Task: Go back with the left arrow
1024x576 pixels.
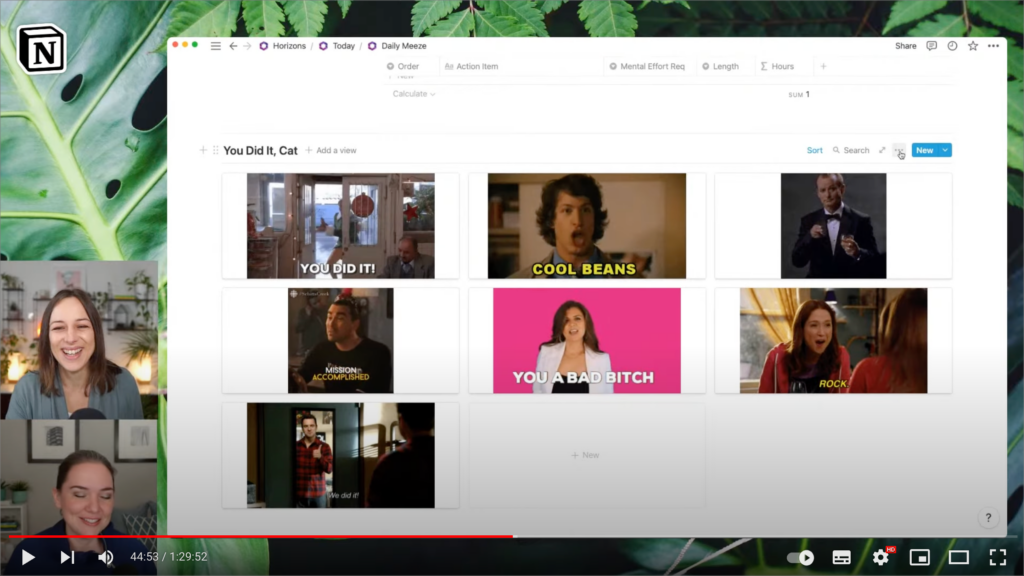Action: click(233, 46)
